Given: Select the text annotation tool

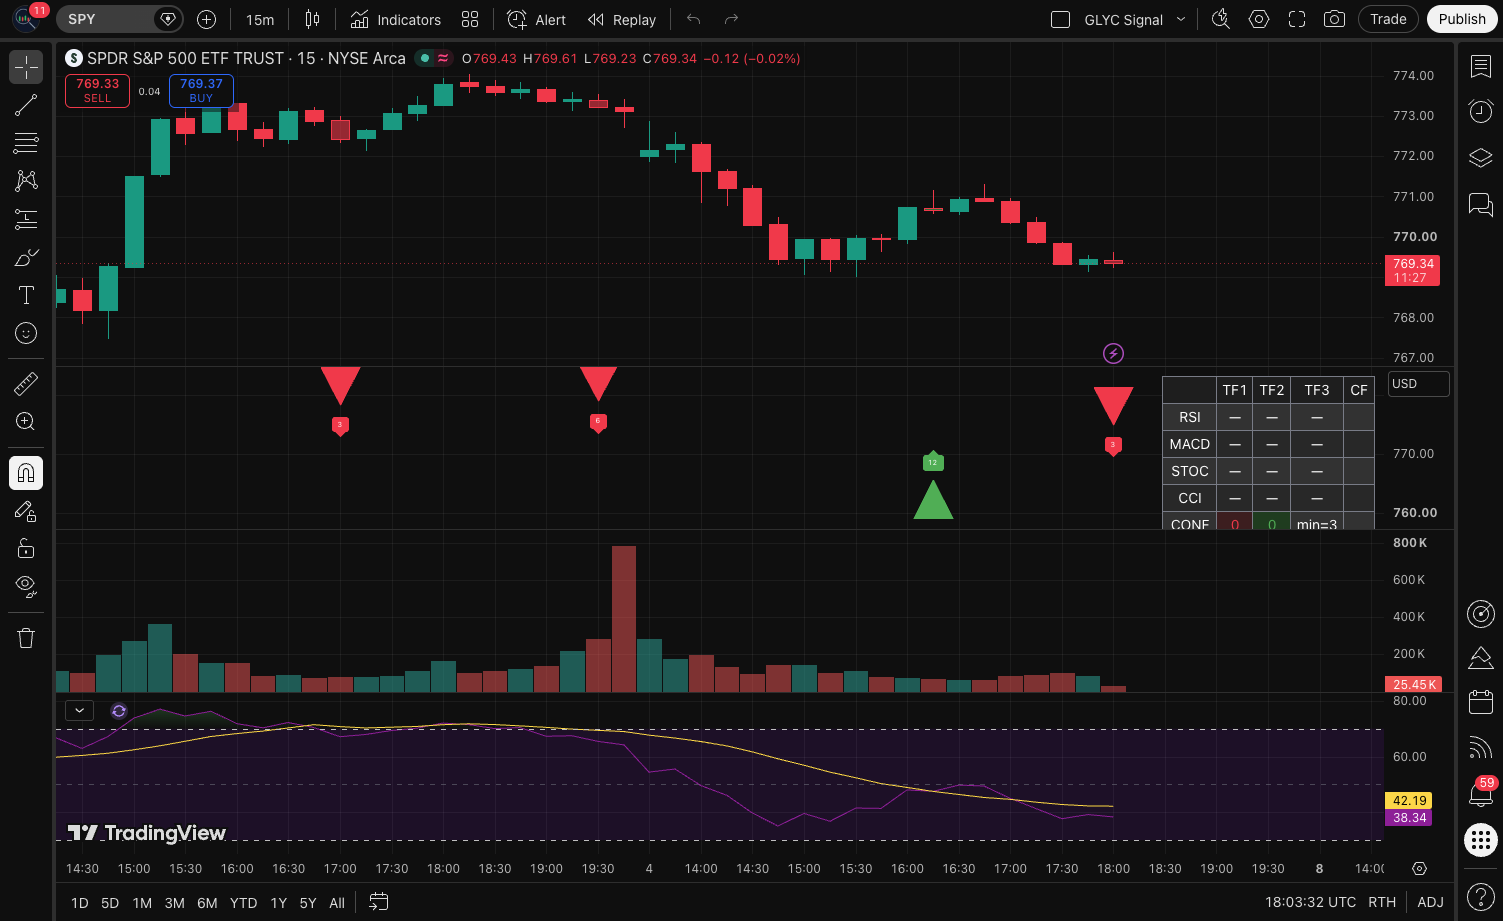Looking at the screenshot, I should [26, 295].
